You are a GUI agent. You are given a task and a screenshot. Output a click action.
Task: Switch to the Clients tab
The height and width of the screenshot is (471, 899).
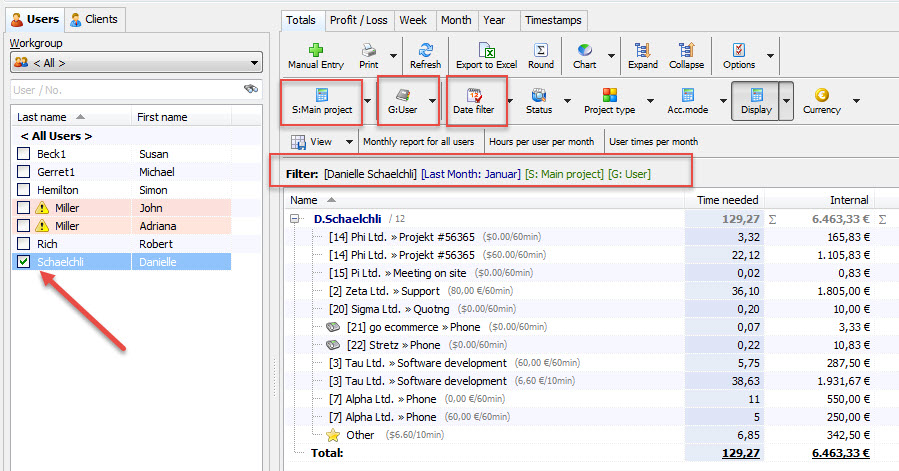pyautogui.click(x=93, y=19)
